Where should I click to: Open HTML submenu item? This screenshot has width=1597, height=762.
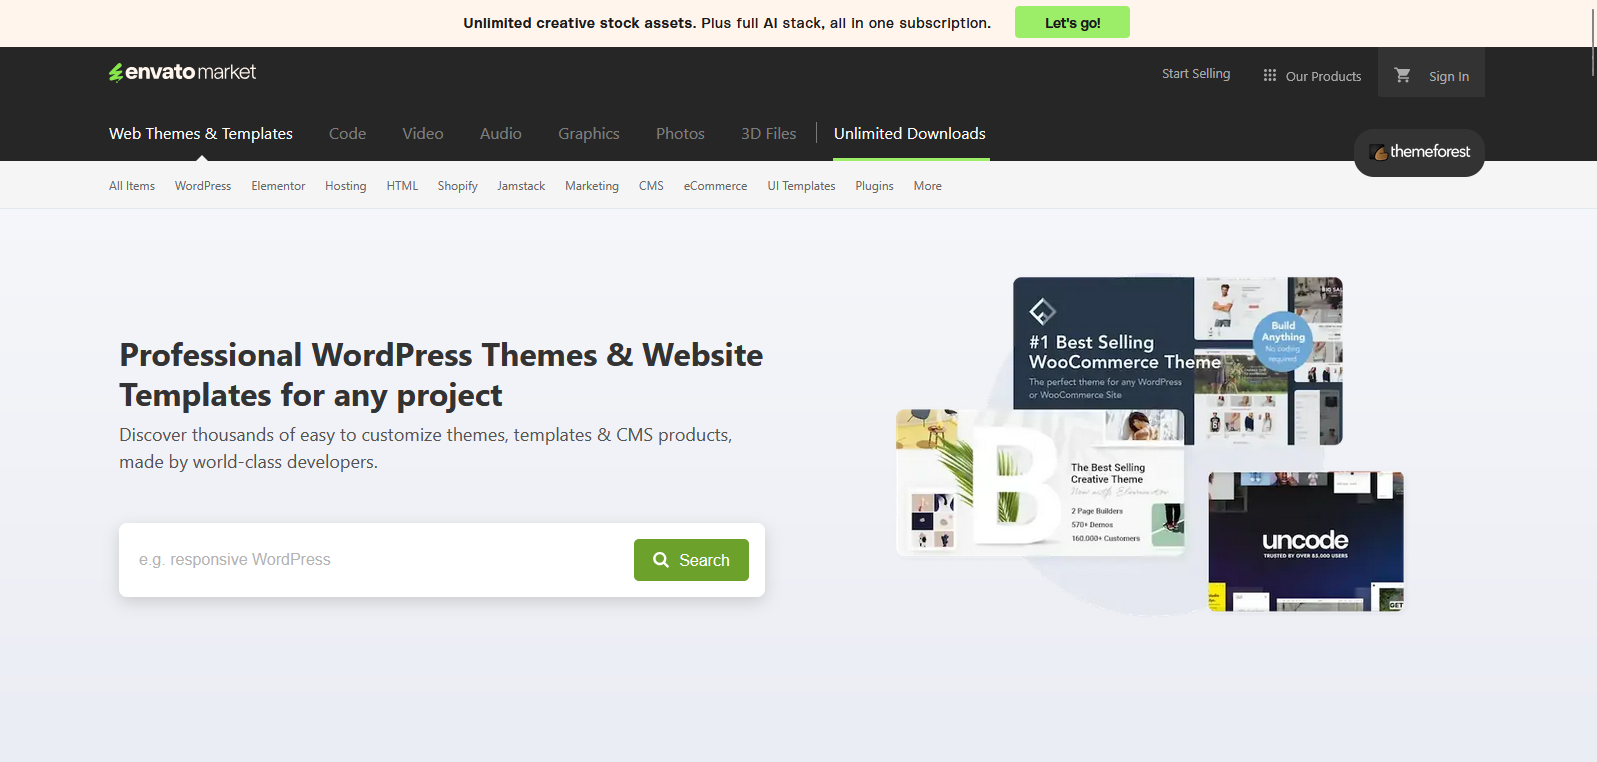[402, 186]
